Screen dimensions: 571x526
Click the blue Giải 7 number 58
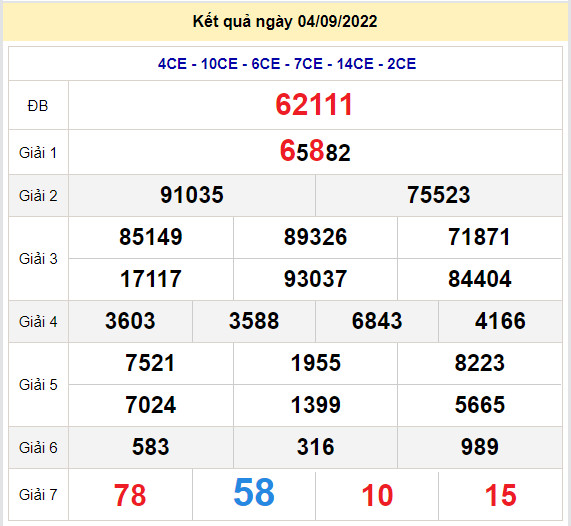(x=254, y=492)
